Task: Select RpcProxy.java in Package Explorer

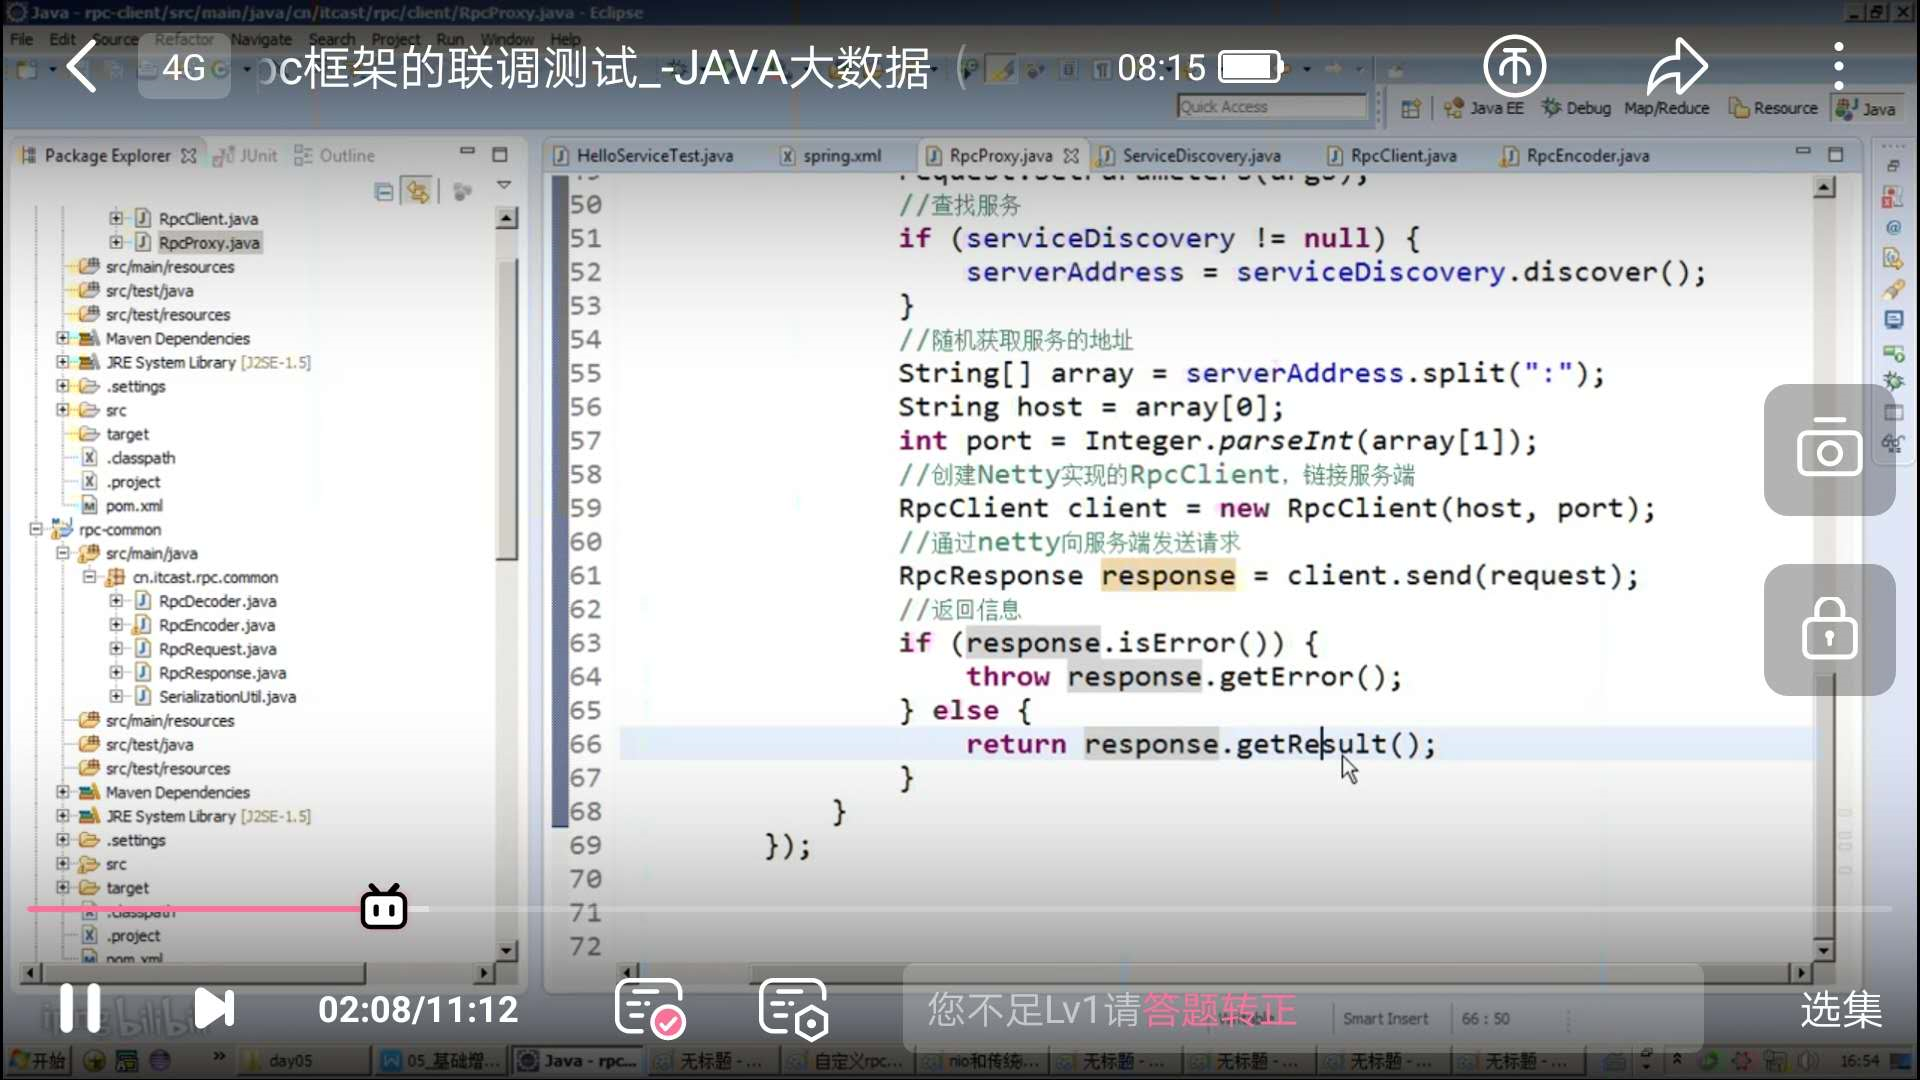Action: [x=208, y=243]
